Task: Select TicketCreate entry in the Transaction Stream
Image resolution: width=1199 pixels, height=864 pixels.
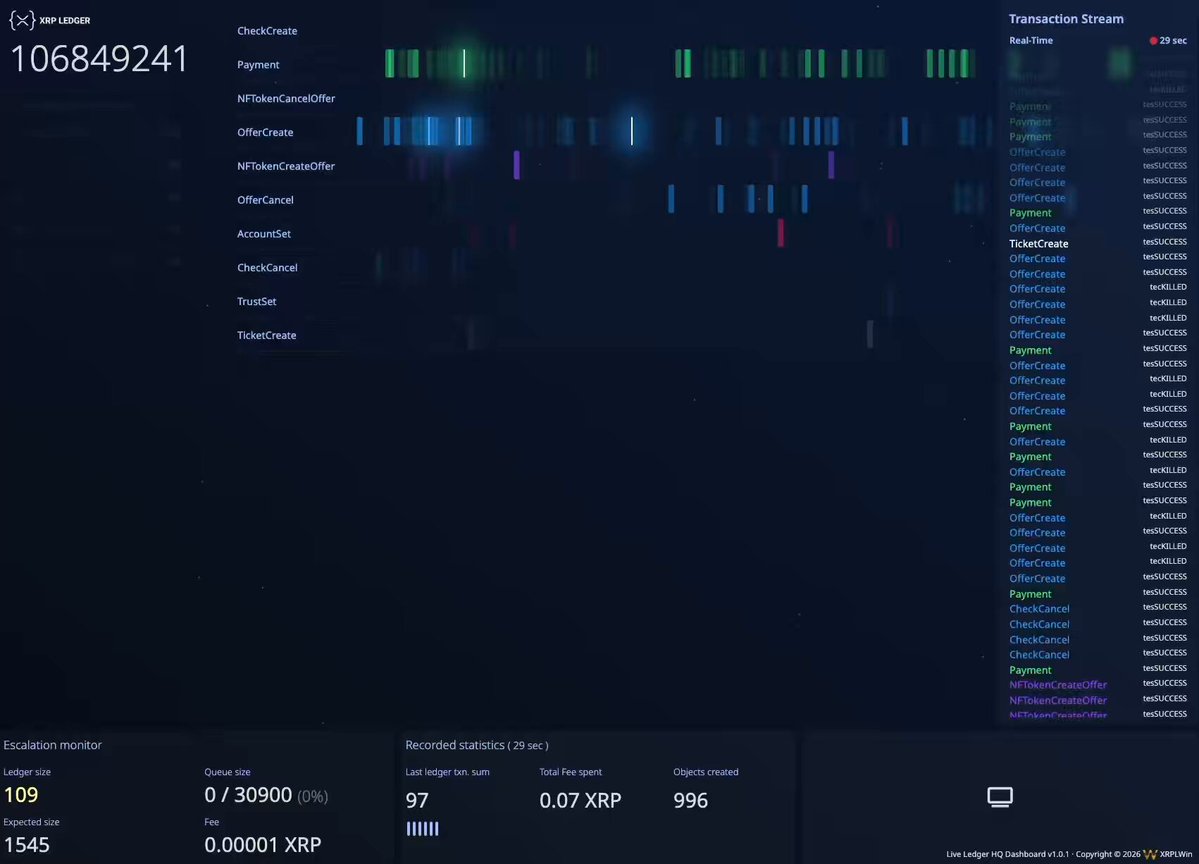Action: 1038,243
